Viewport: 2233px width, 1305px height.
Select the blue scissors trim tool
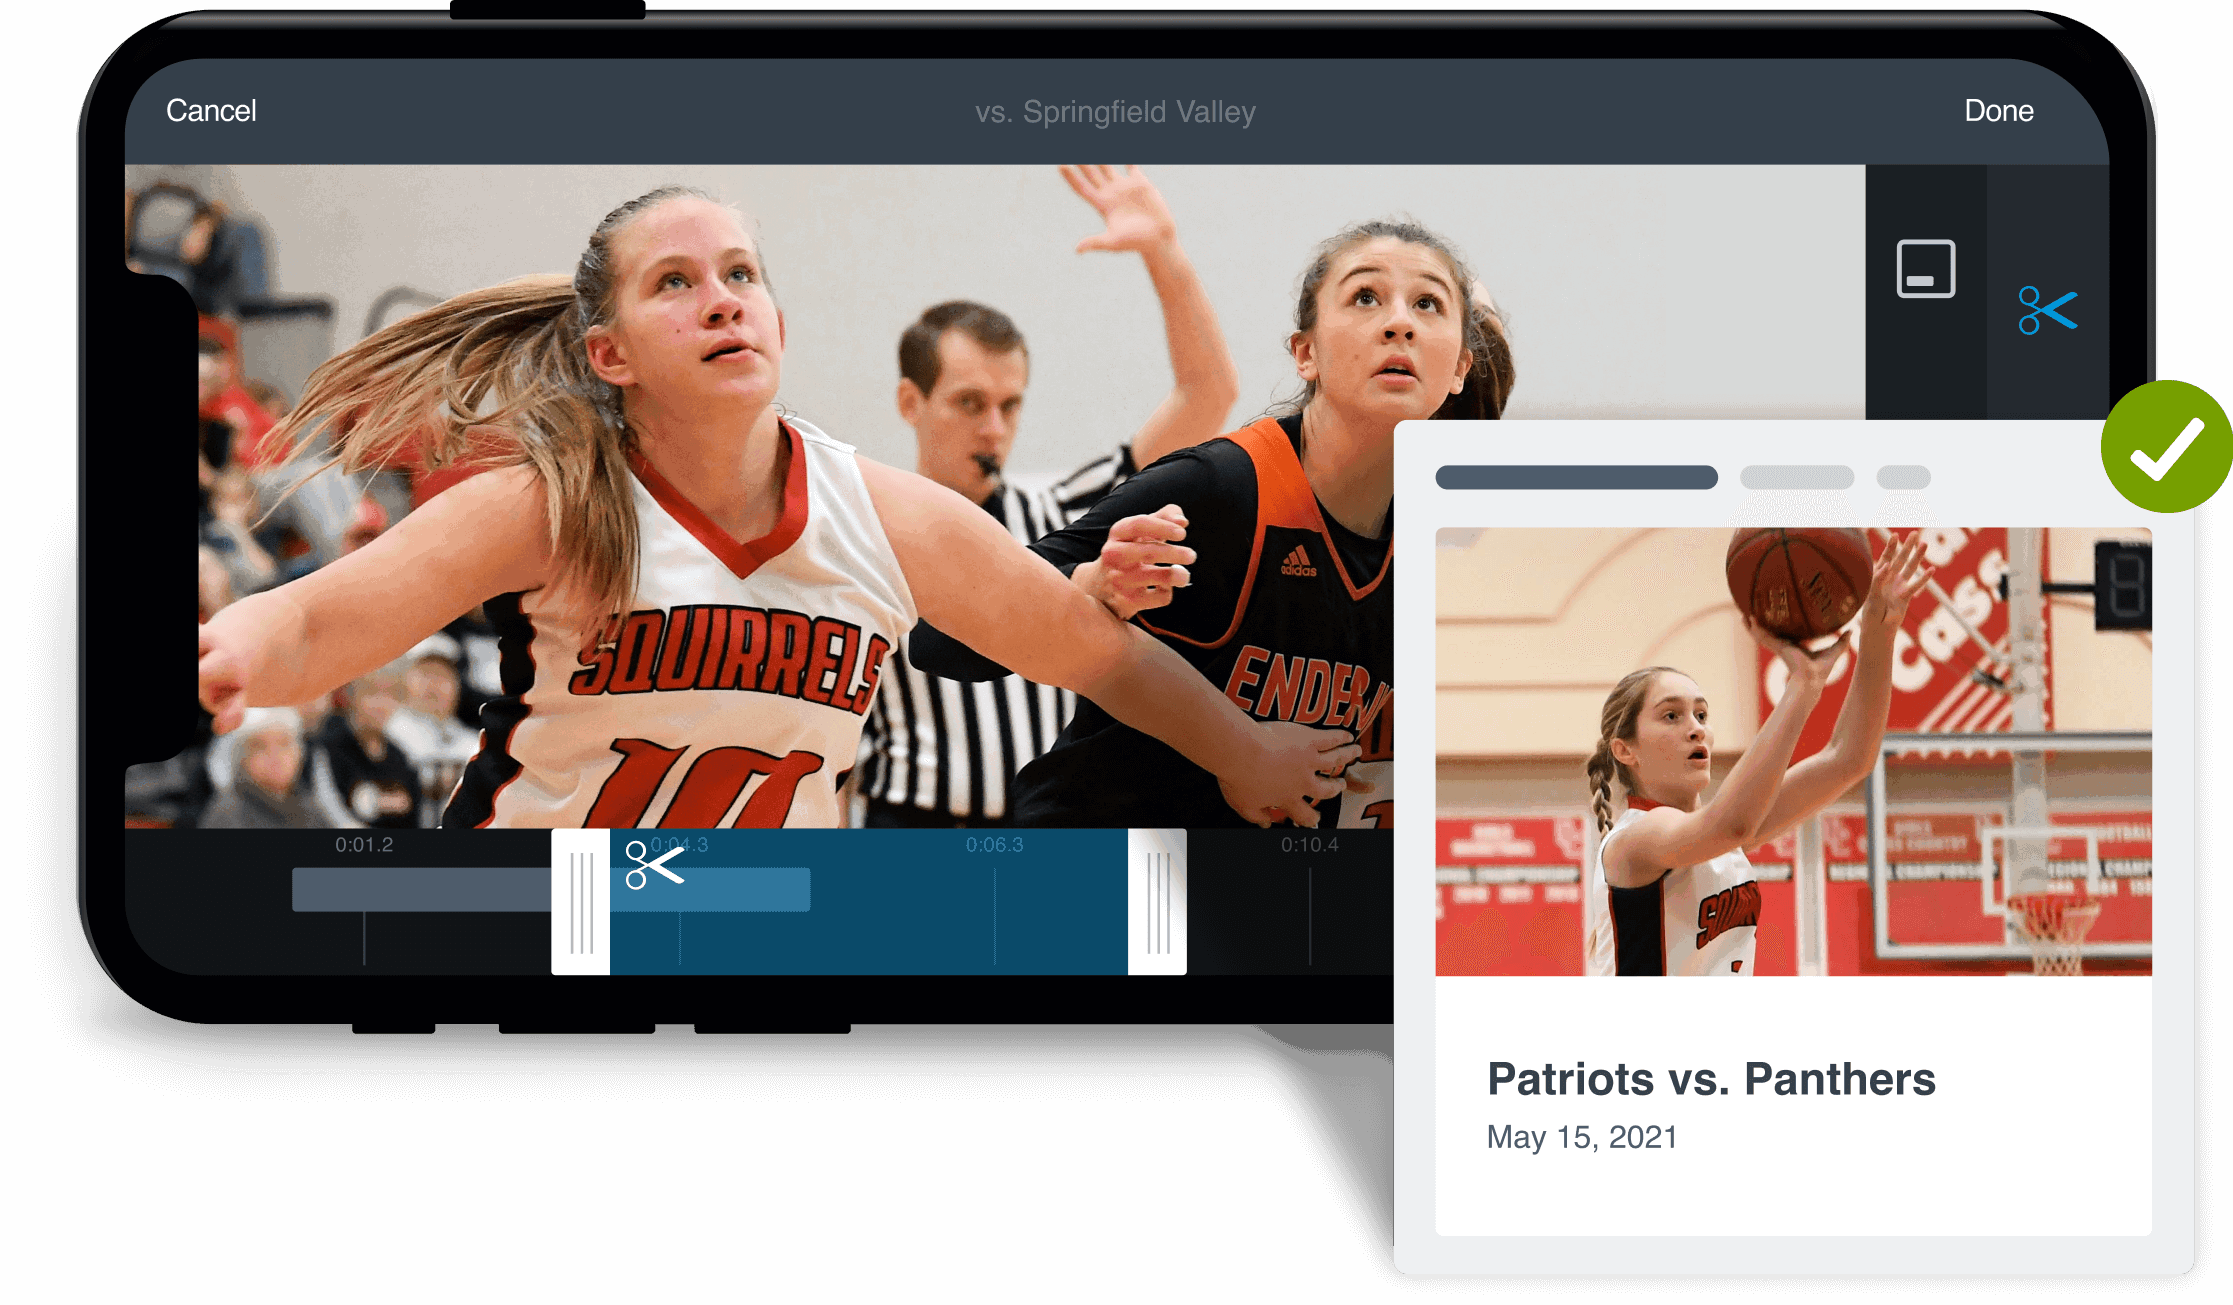coord(2047,310)
